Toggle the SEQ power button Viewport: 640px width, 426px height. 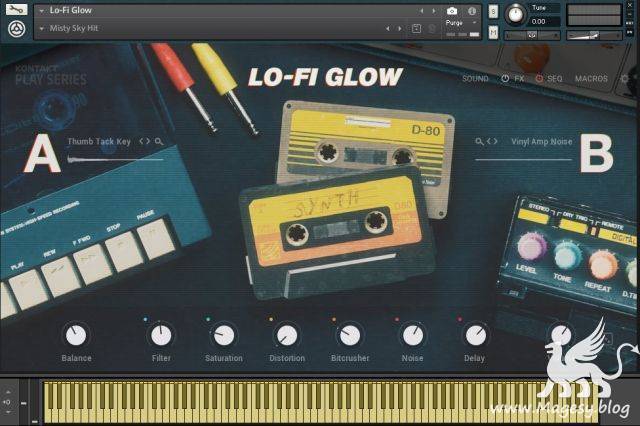click(539, 78)
